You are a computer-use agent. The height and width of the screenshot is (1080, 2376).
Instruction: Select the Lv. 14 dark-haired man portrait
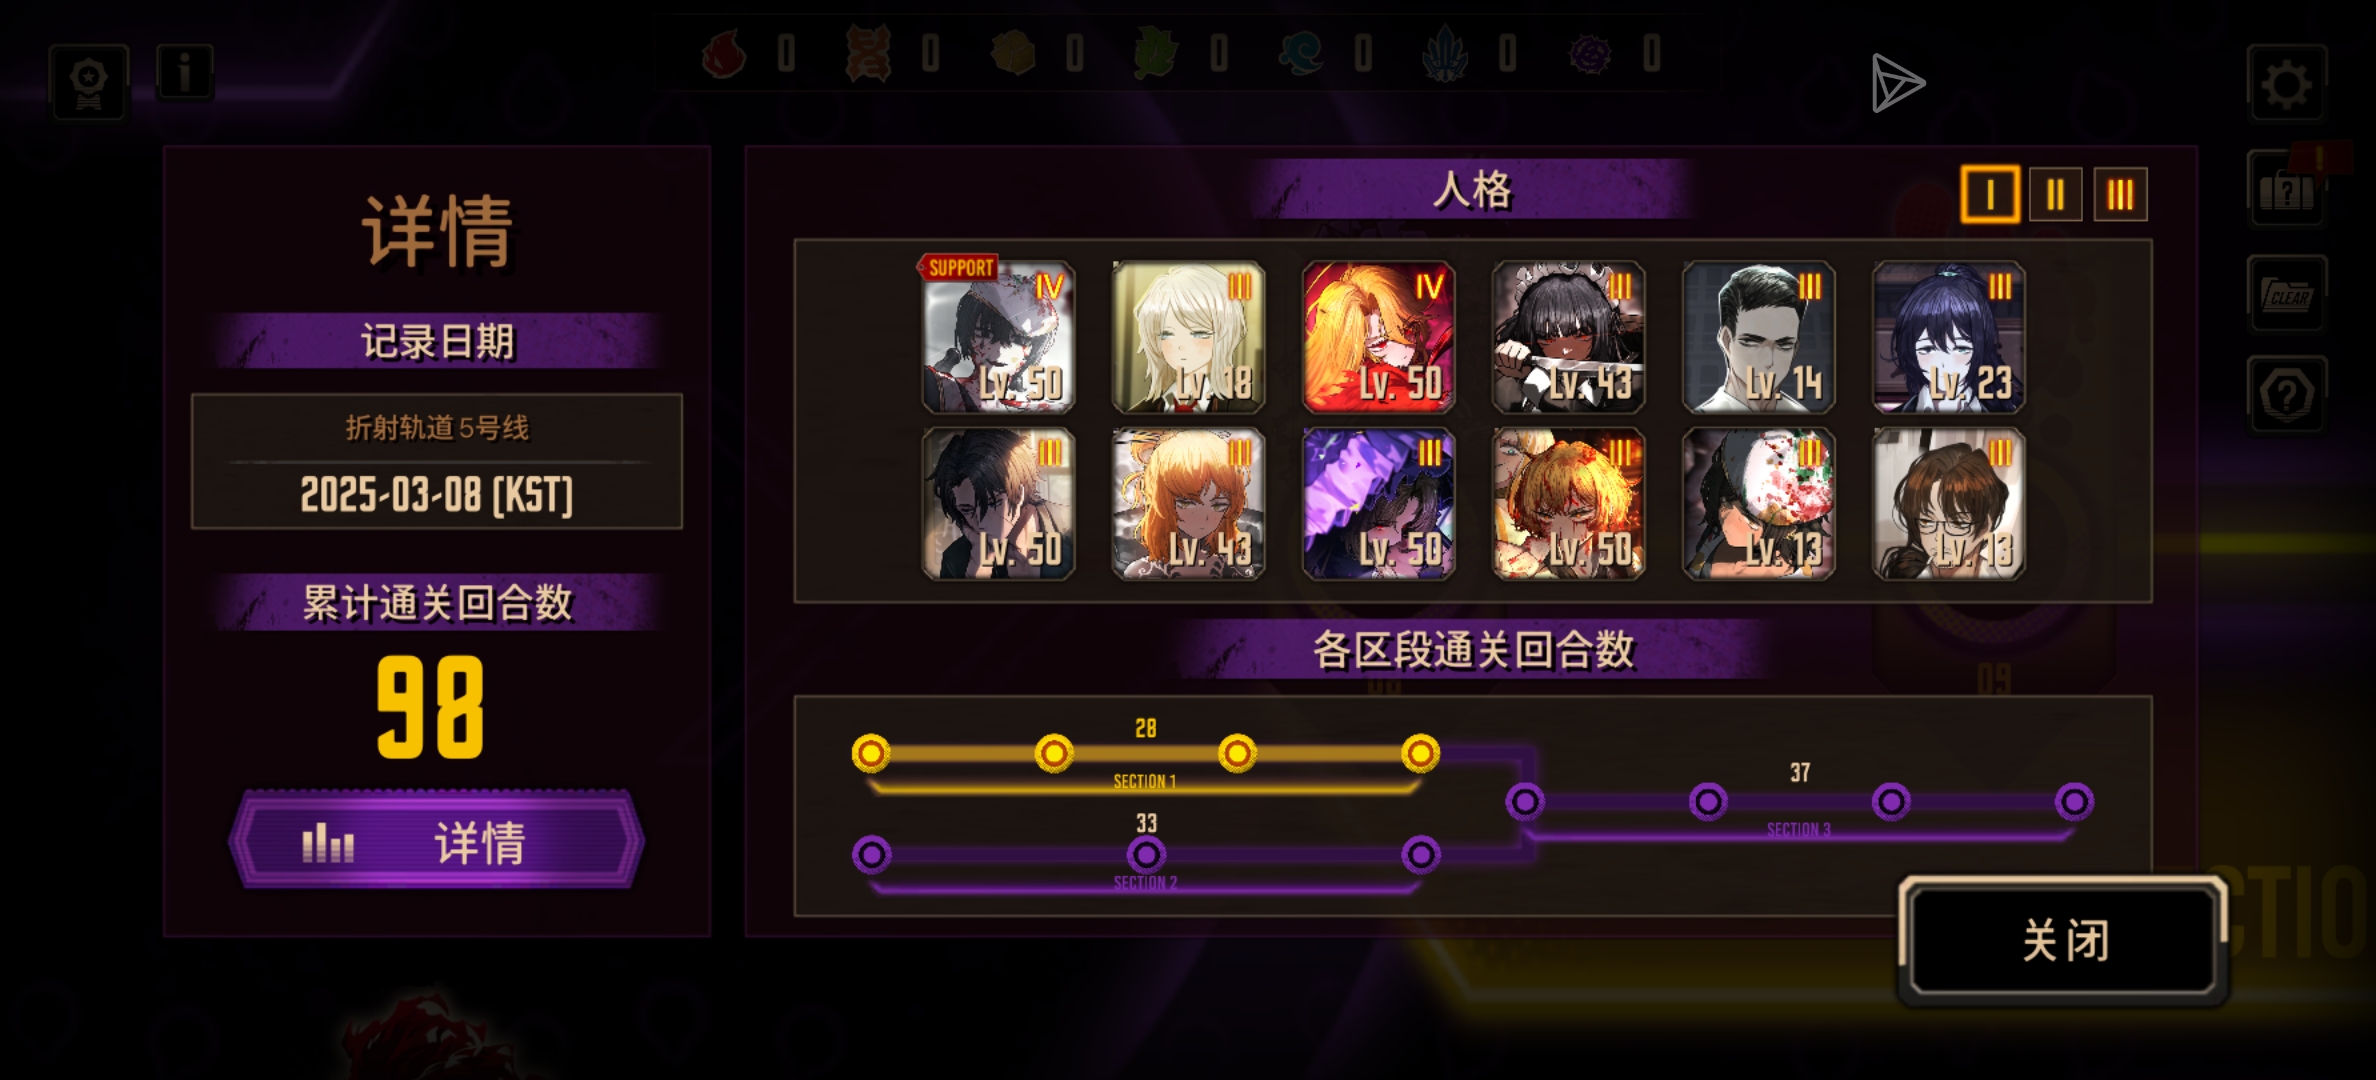(x=1758, y=337)
